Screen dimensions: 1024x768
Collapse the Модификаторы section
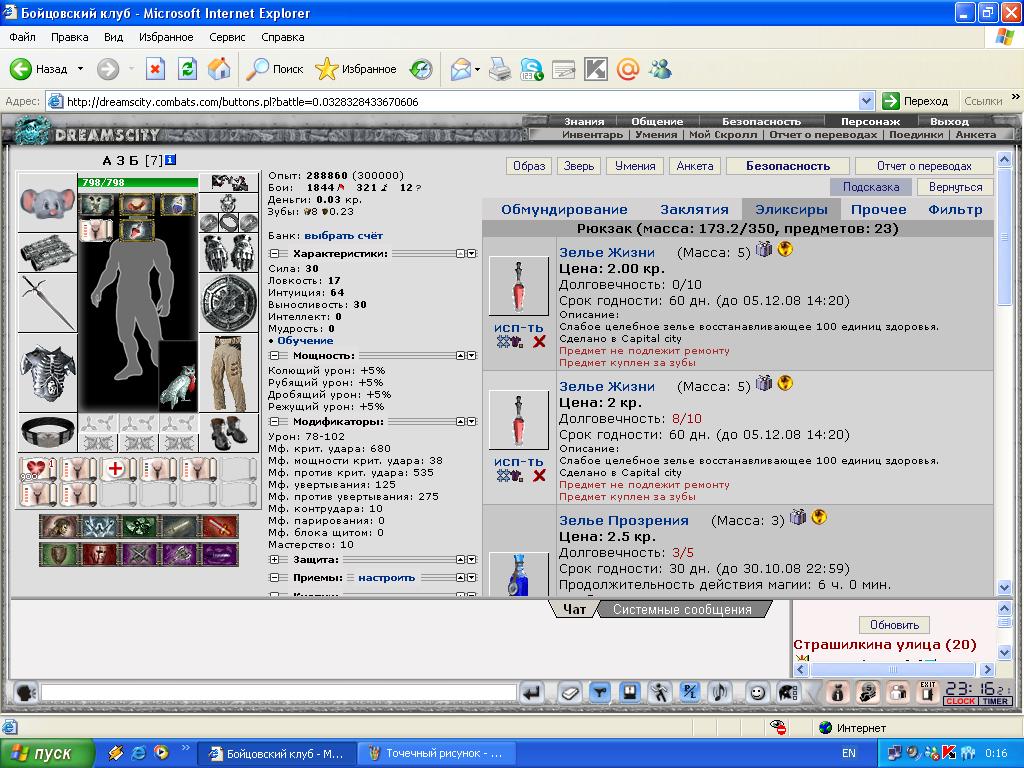click(x=274, y=422)
